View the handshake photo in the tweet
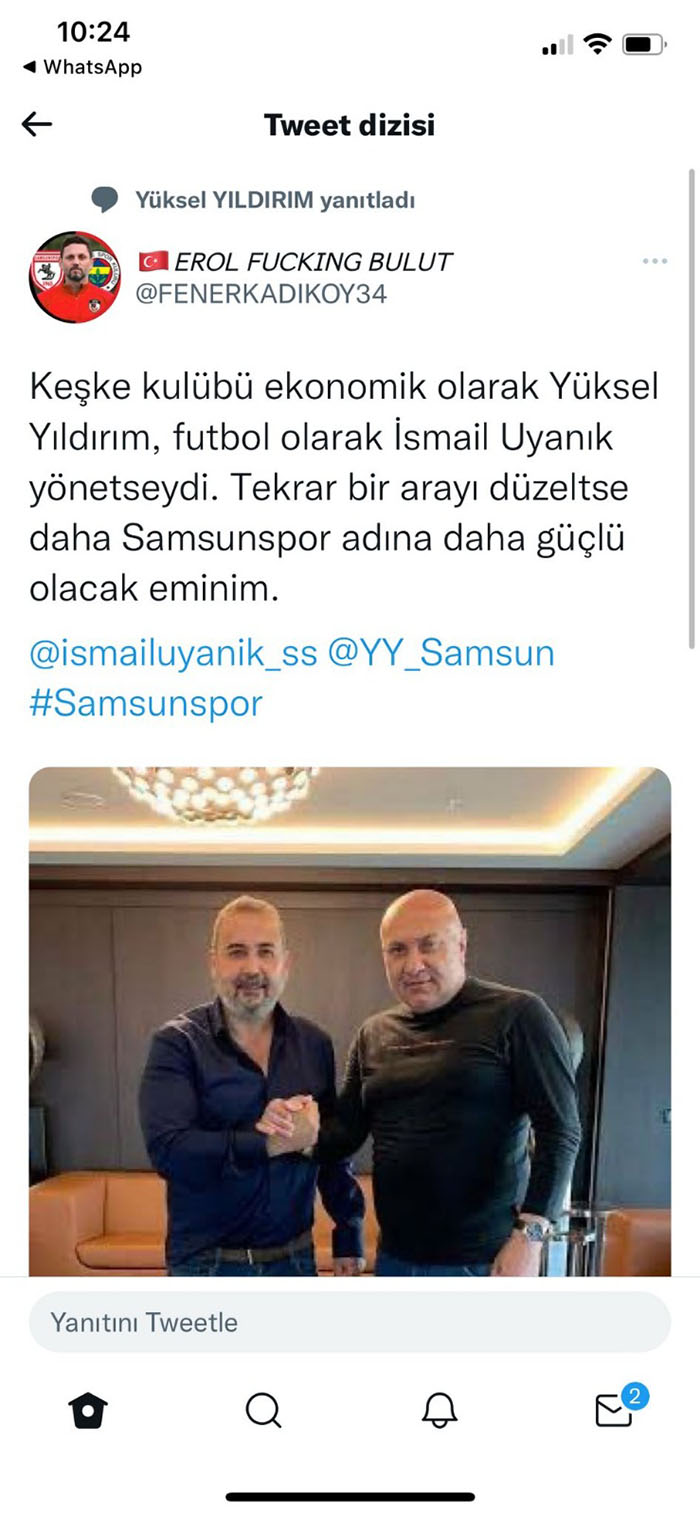700x1516 pixels. point(350,1021)
